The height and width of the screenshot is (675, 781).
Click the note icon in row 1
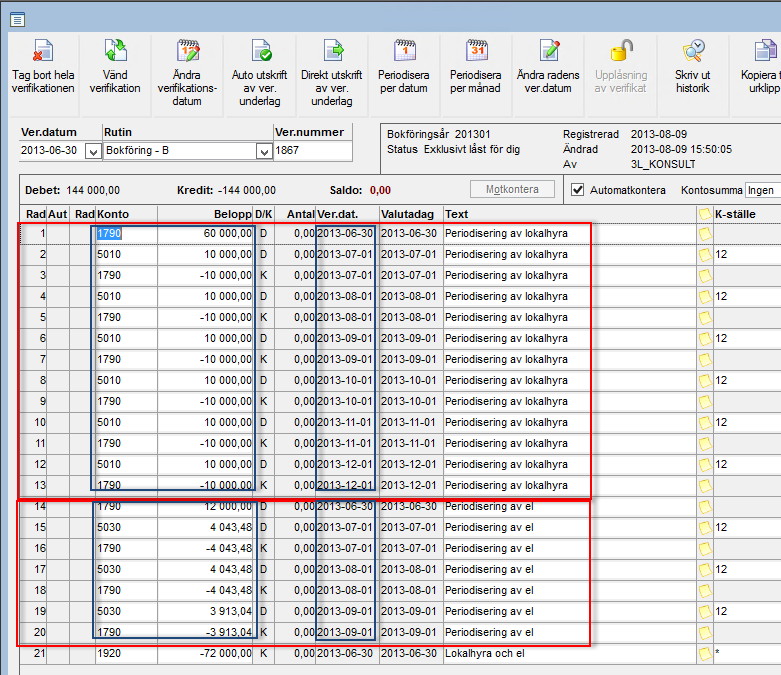coord(705,234)
